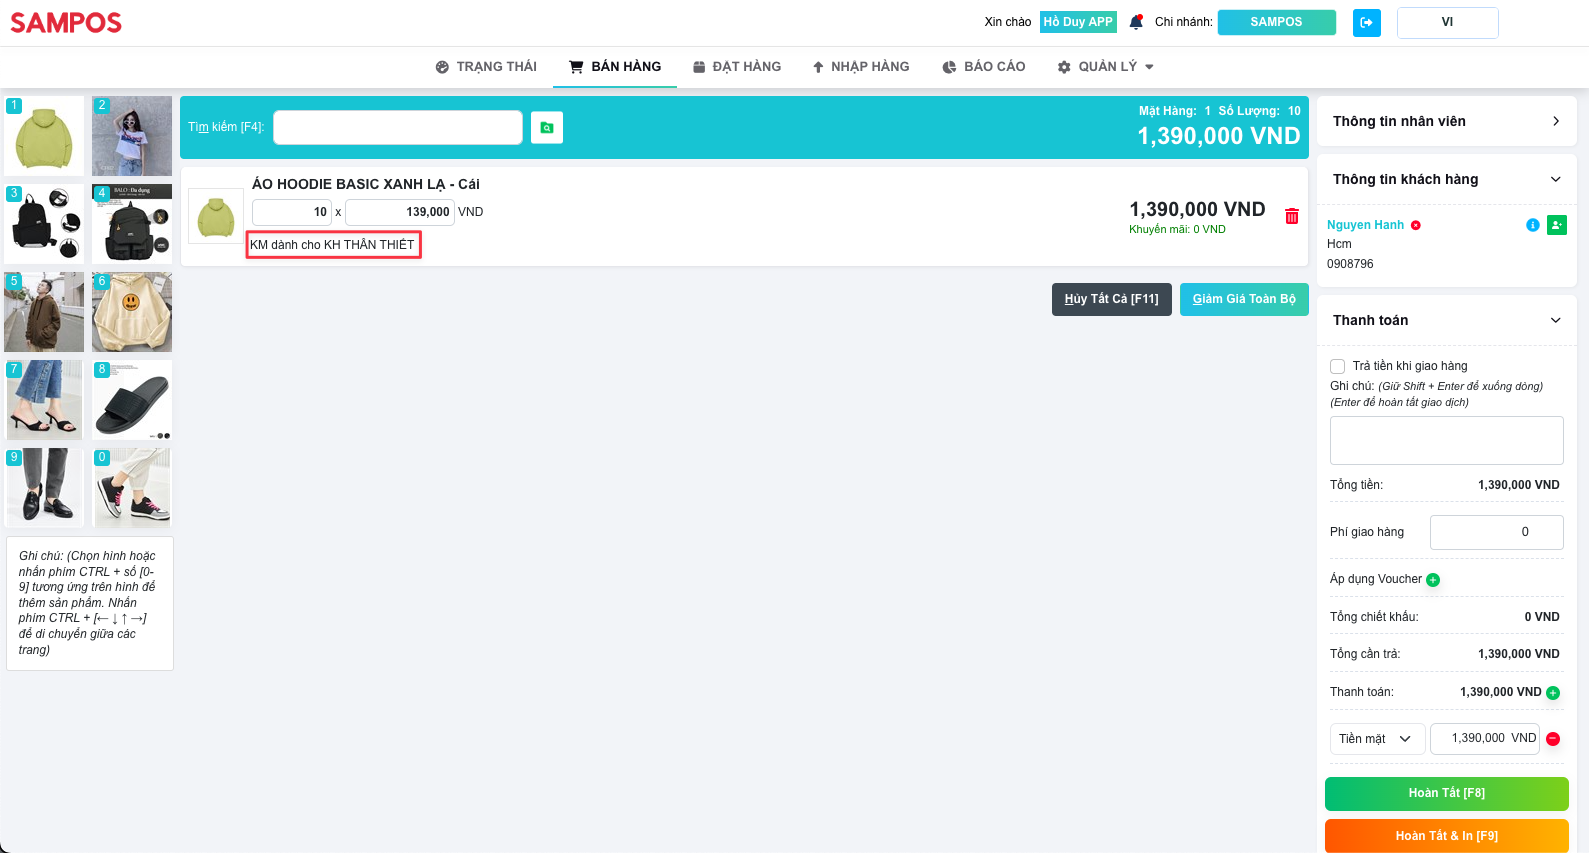
Task: Select product 7 heels thumbnail
Action: coord(44,400)
